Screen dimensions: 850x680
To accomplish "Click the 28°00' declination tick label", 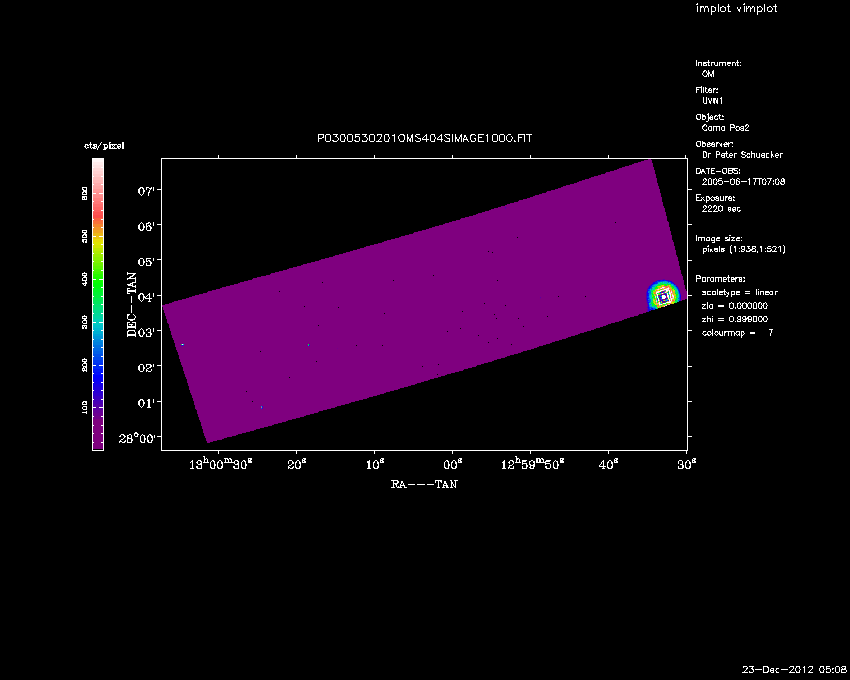I will pyautogui.click(x=137, y=438).
